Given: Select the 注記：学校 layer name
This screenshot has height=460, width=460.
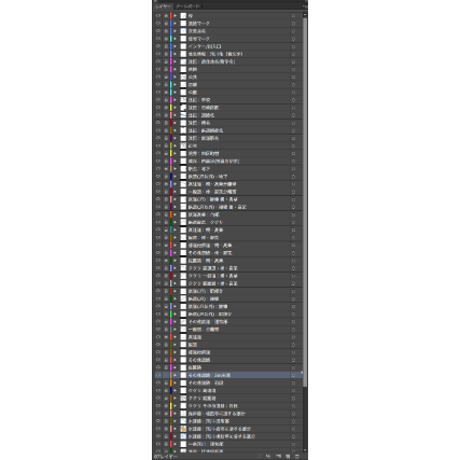Looking at the screenshot, I should pyautogui.click(x=199, y=100).
